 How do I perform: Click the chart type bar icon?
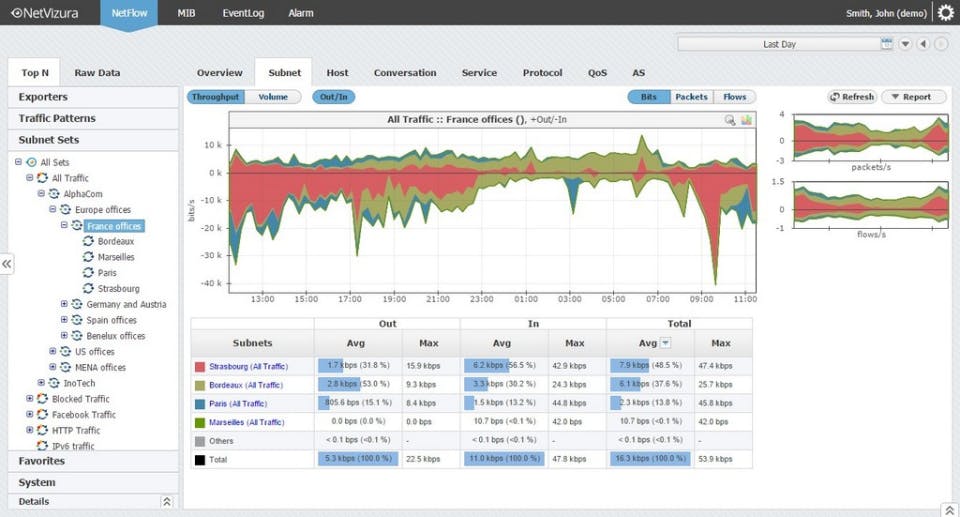[746, 120]
